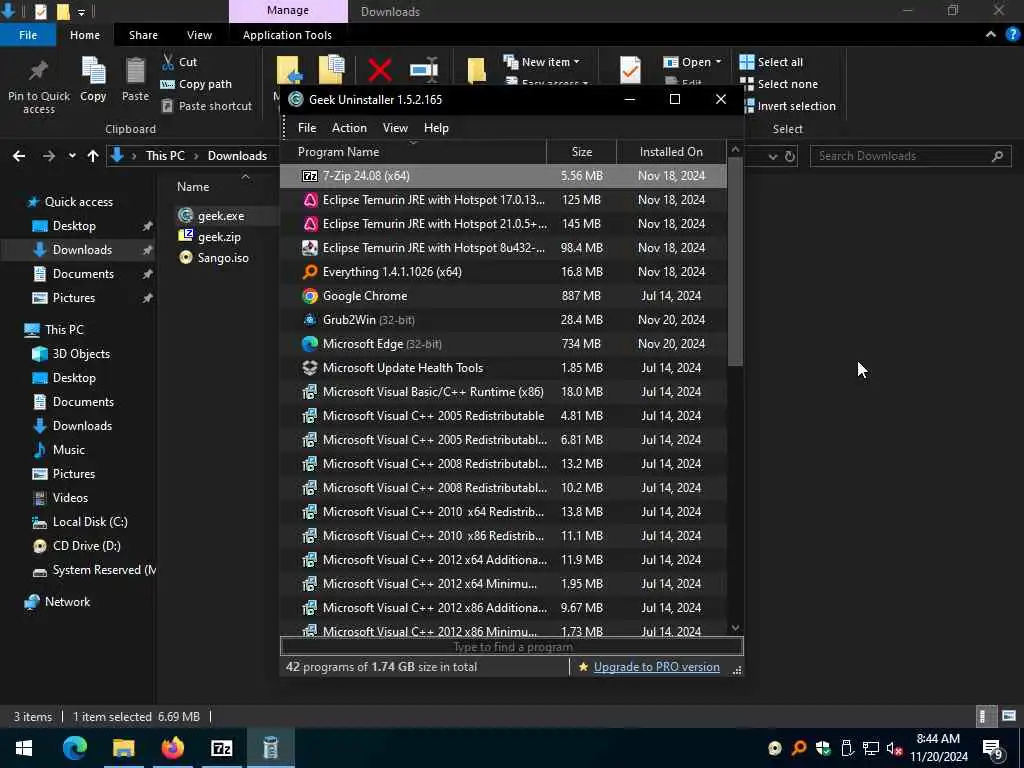This screenshot has width=1024, height=768.
Task: Open address bar history dropdown
Action: click(x=773, y=156)
